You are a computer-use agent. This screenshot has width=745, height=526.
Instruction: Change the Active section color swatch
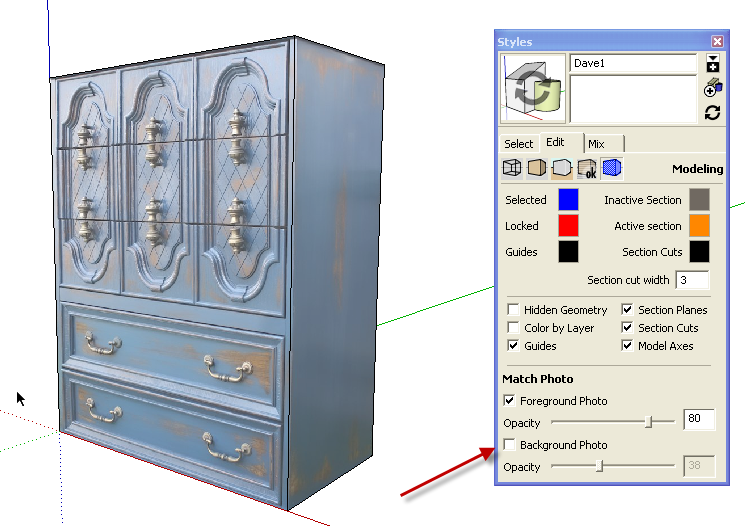699,226
